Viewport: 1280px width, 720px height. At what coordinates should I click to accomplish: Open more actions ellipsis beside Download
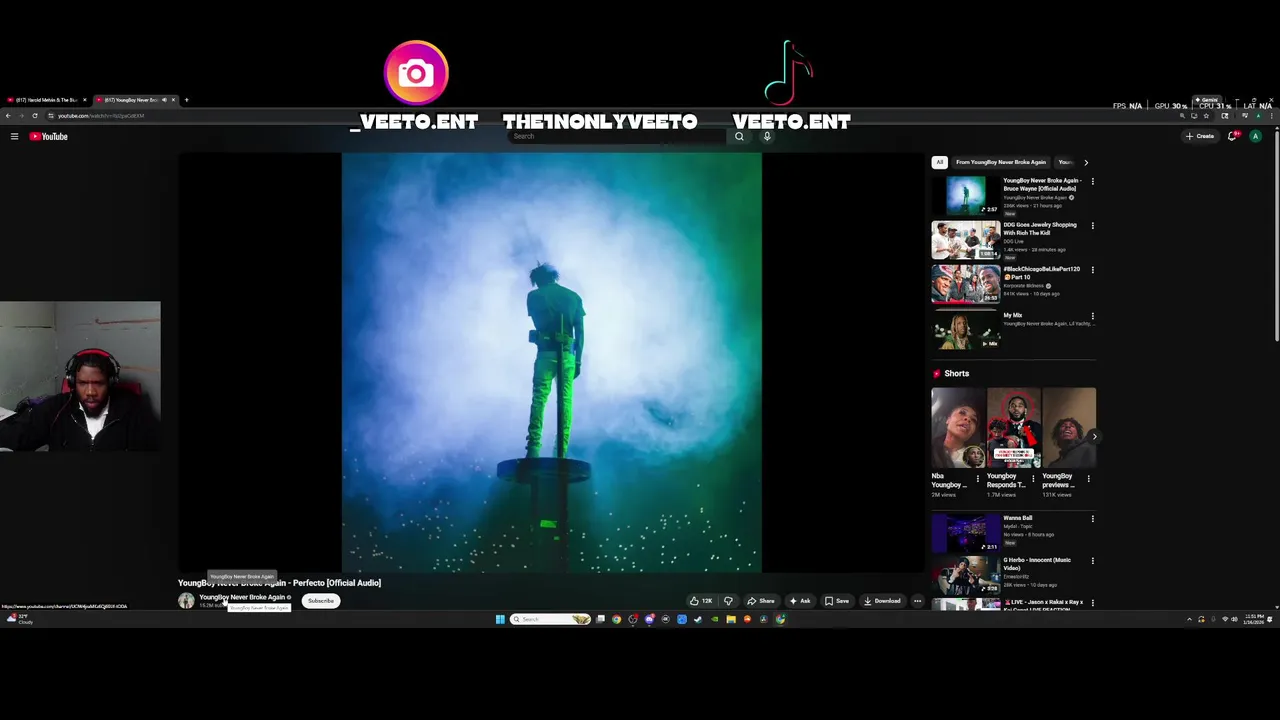click(917, 601)
